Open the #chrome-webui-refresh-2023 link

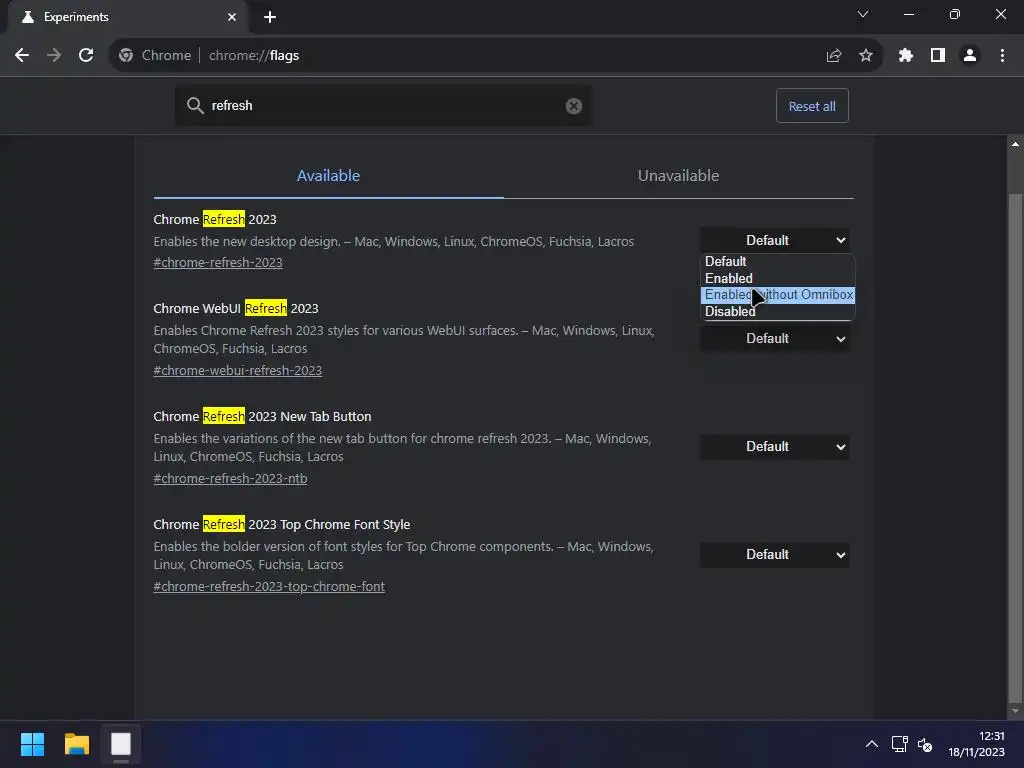click(238, 370)
